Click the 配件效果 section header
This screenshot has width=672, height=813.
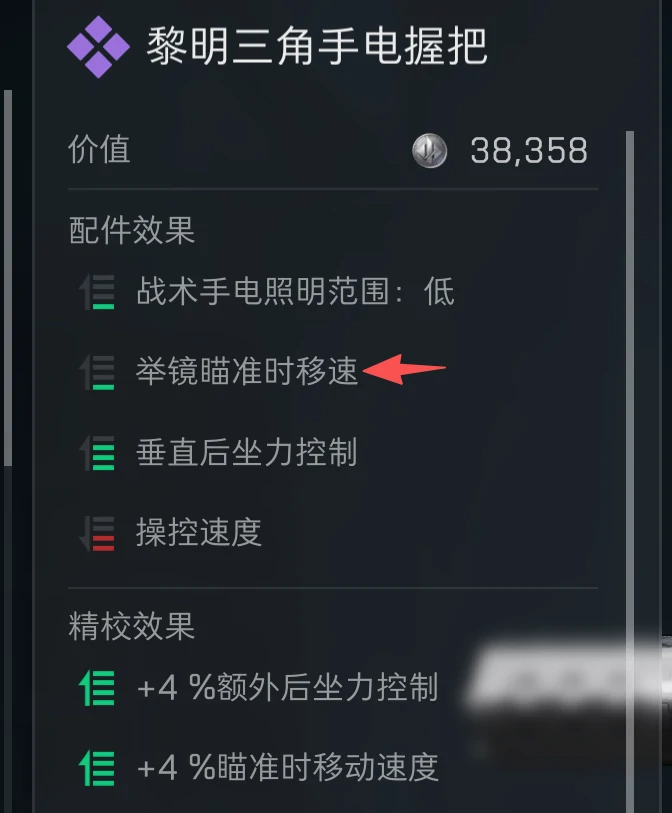132,230
